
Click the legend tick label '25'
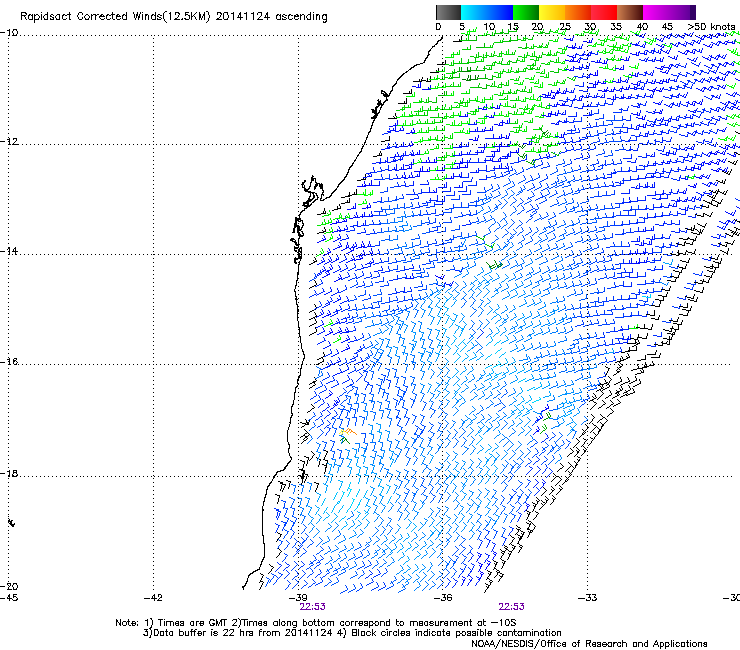click(565, 27)
